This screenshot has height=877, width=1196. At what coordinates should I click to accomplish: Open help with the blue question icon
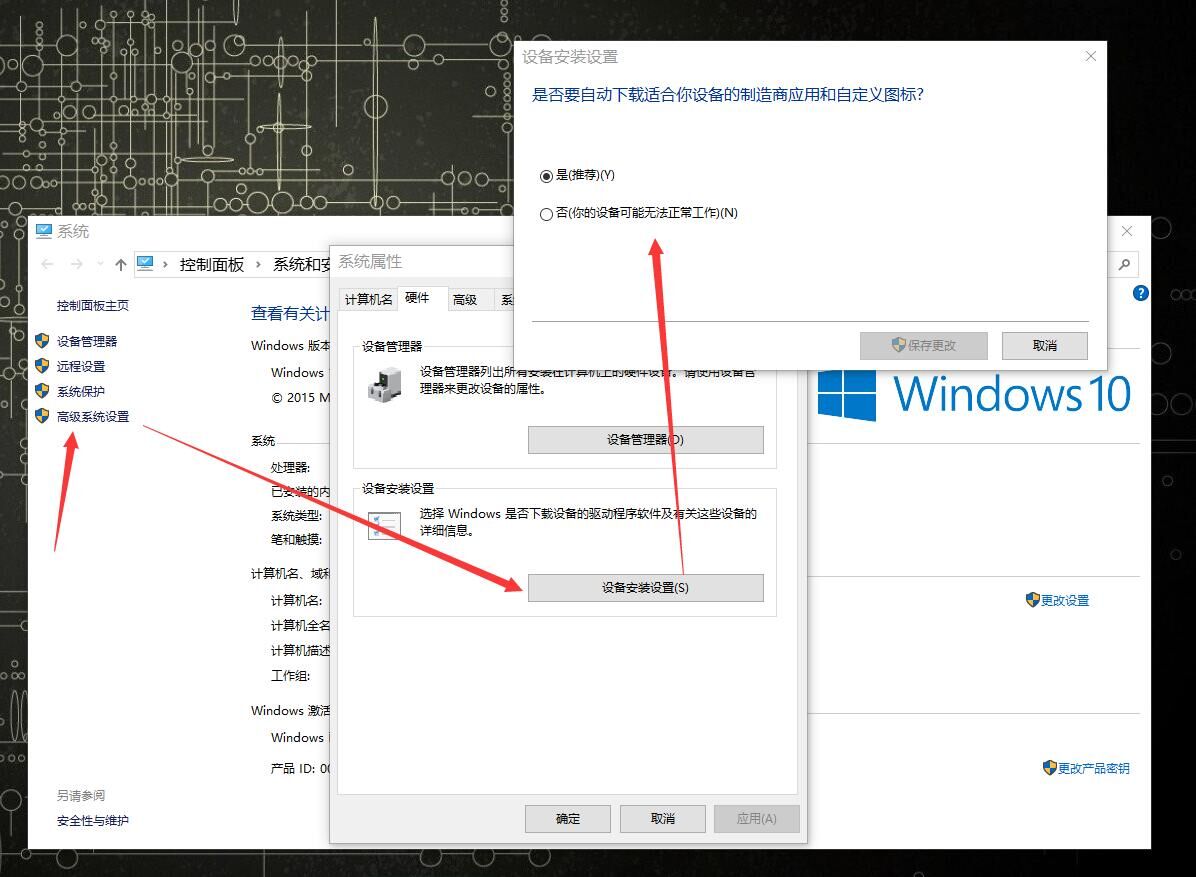point(1141,293)
